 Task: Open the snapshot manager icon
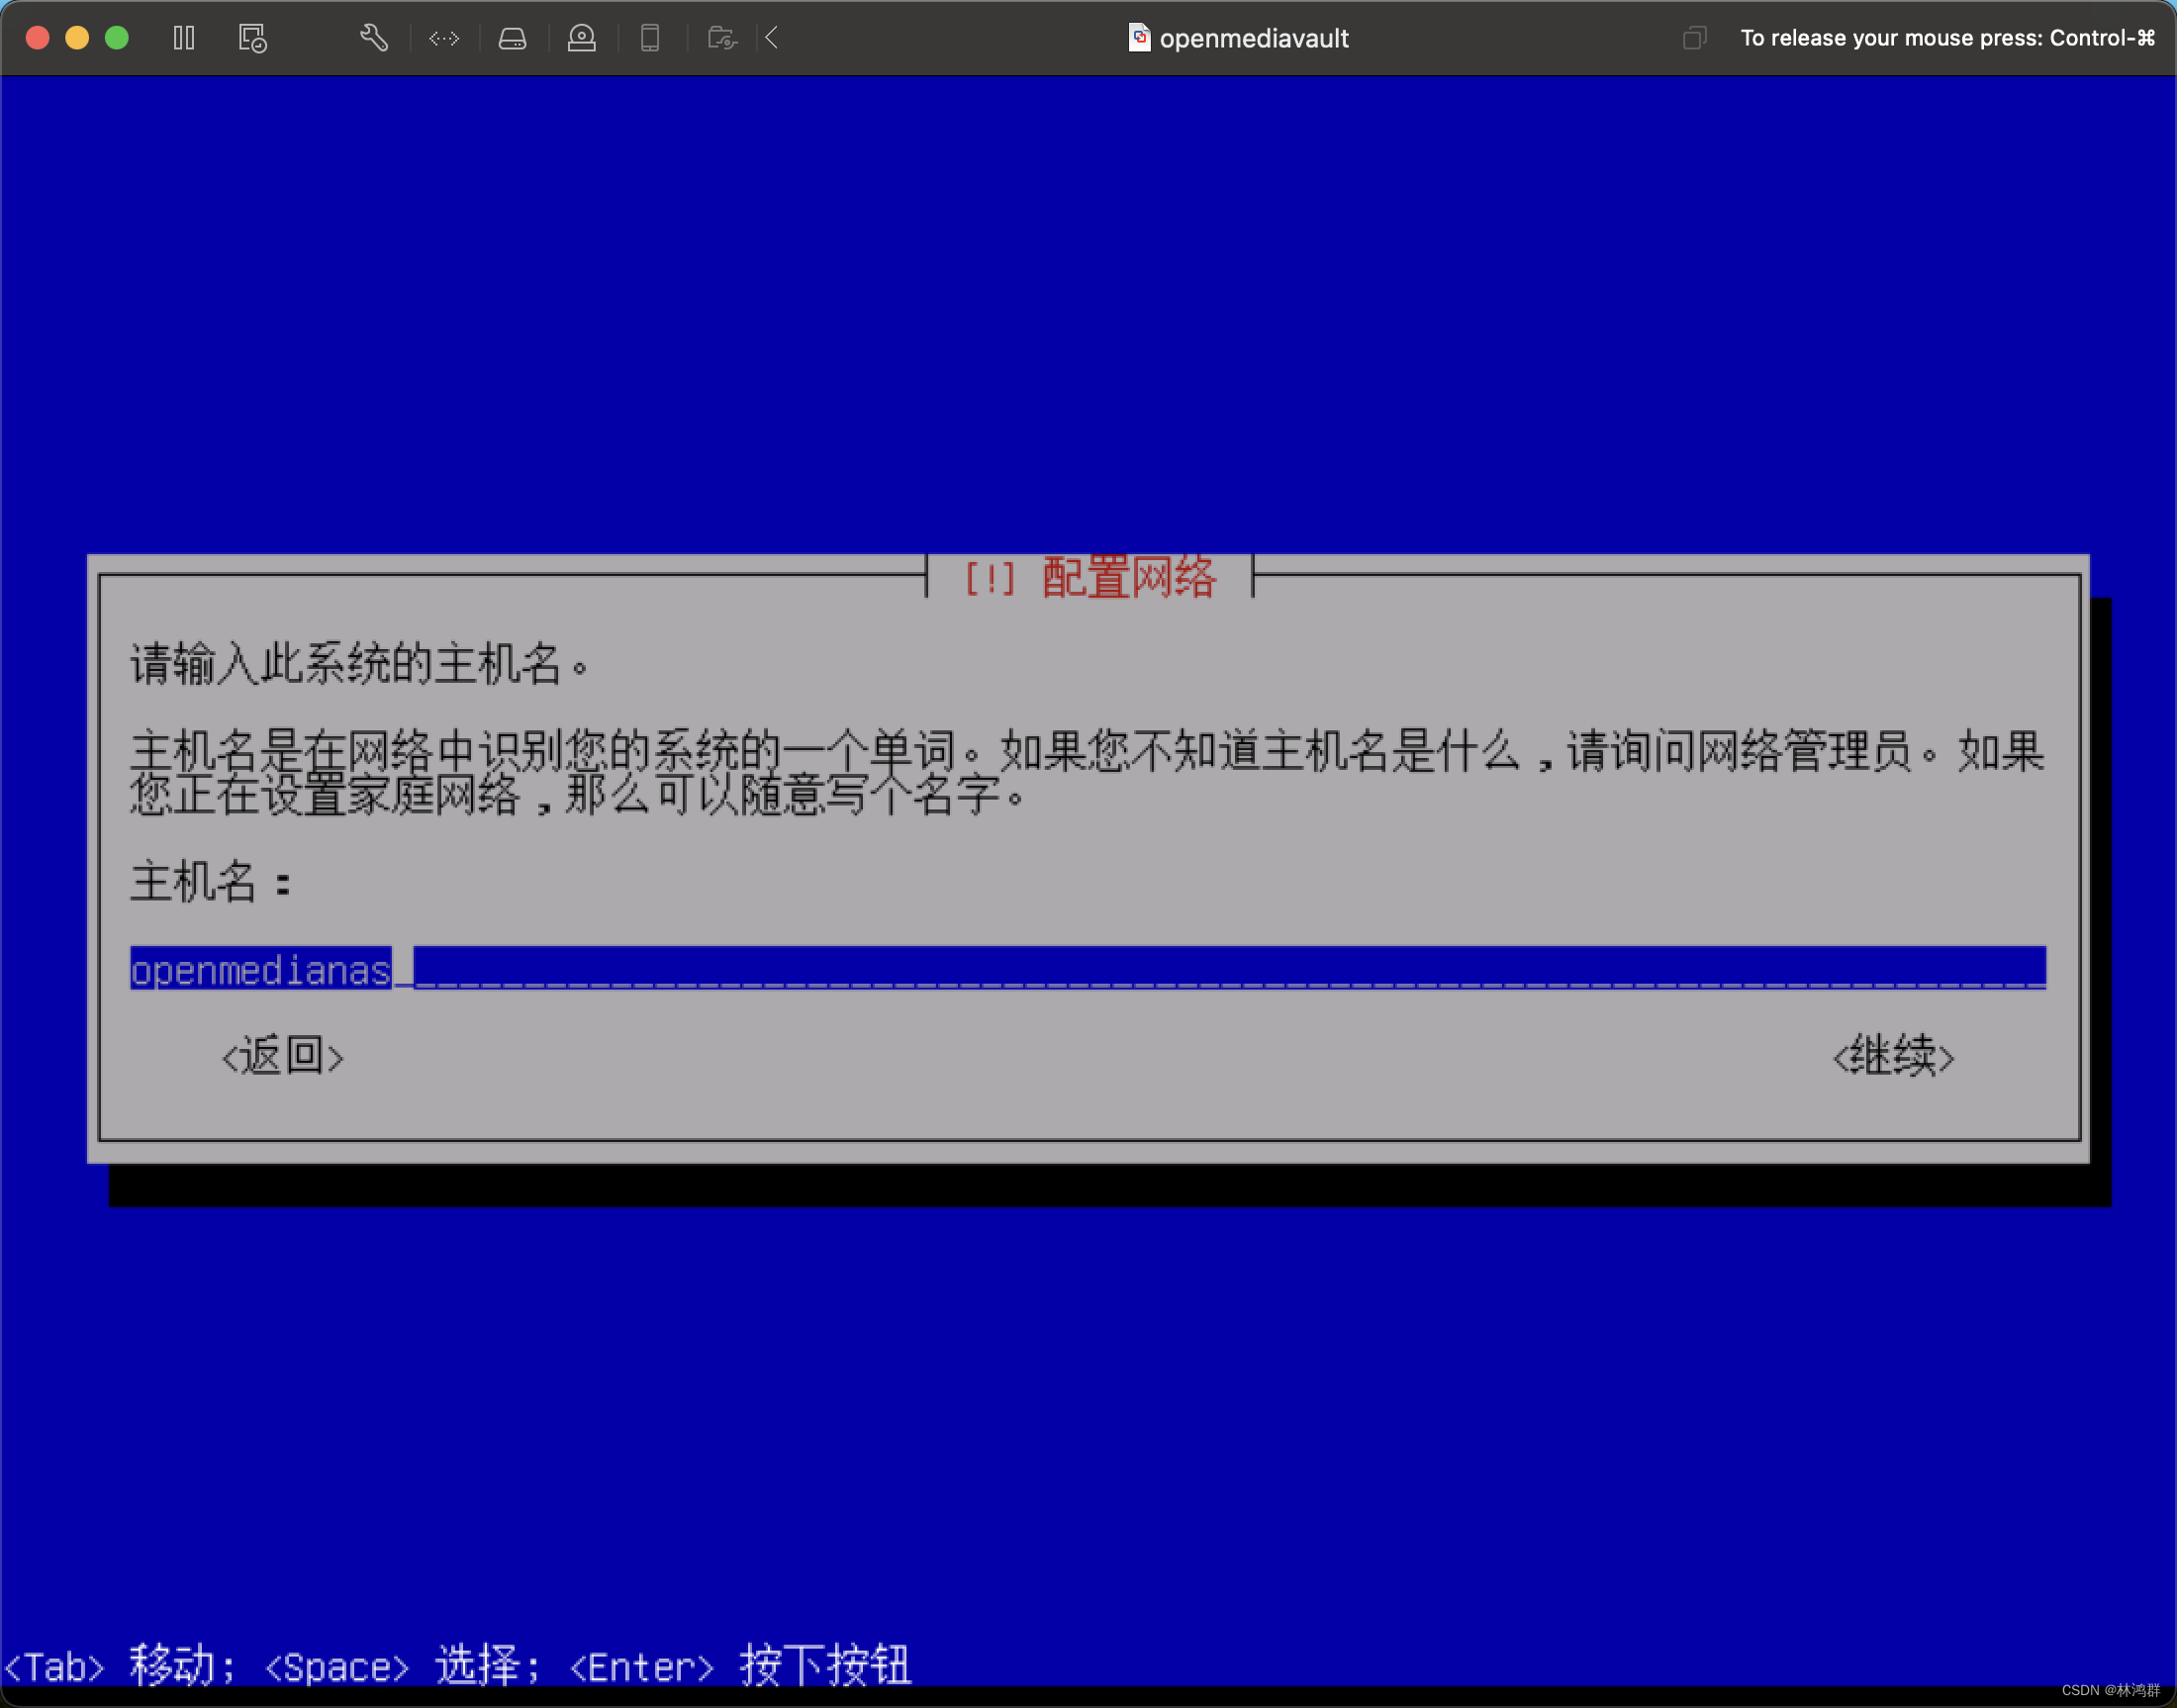coord(252,38)
